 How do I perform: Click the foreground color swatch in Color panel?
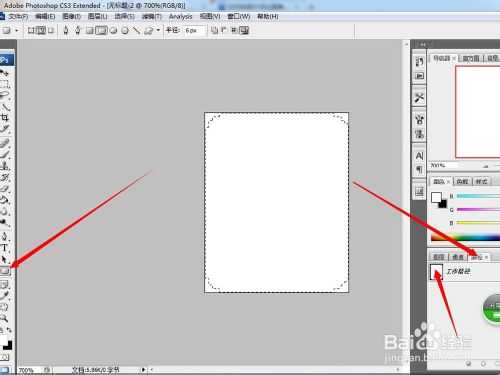436,197
